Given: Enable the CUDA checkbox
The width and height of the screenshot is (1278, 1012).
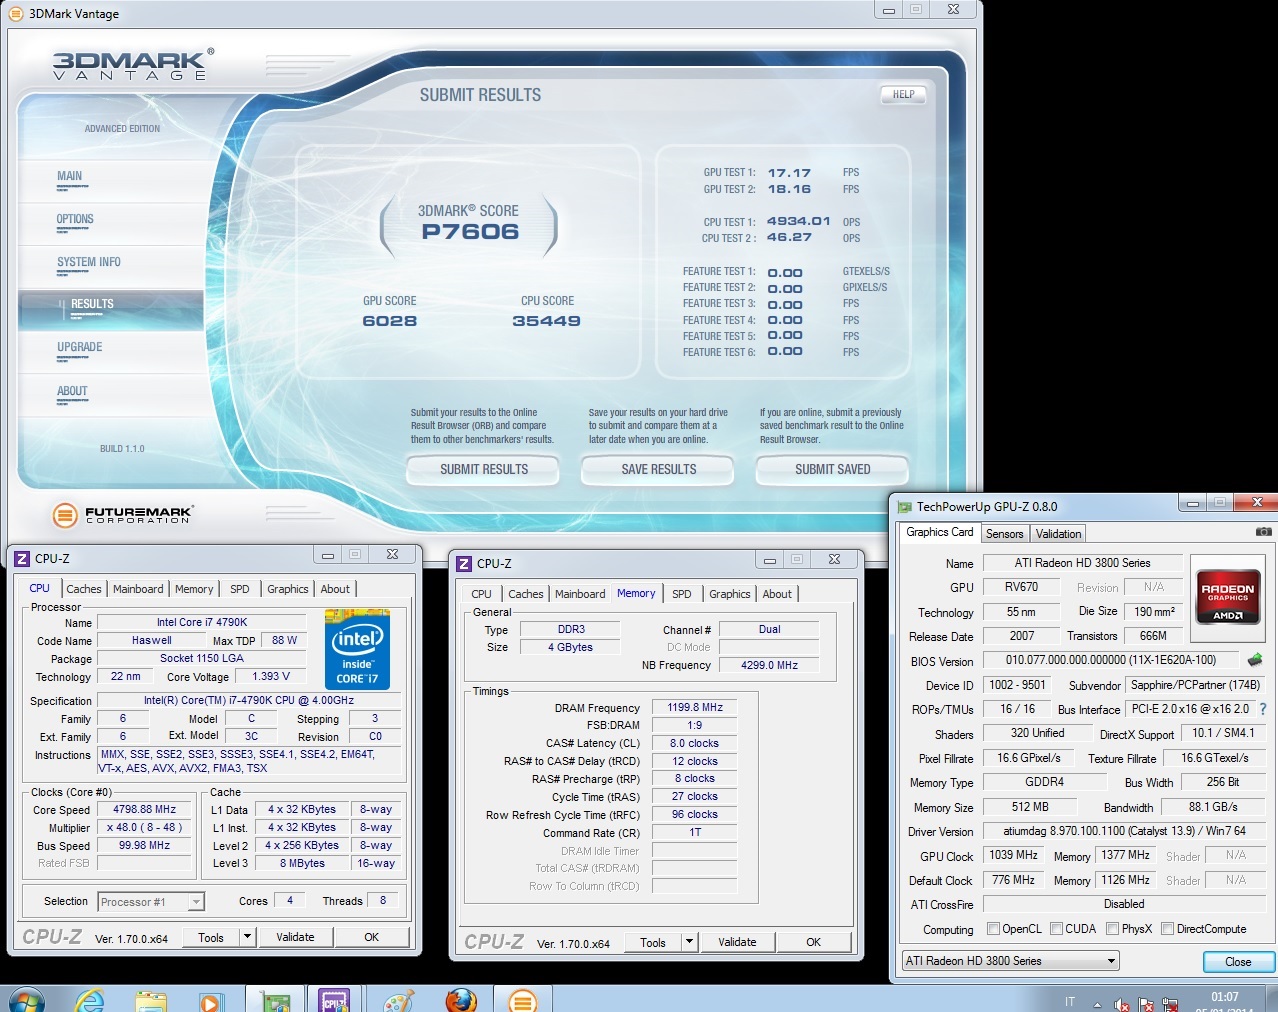Looking at the screenshot, I should 1056,928.
